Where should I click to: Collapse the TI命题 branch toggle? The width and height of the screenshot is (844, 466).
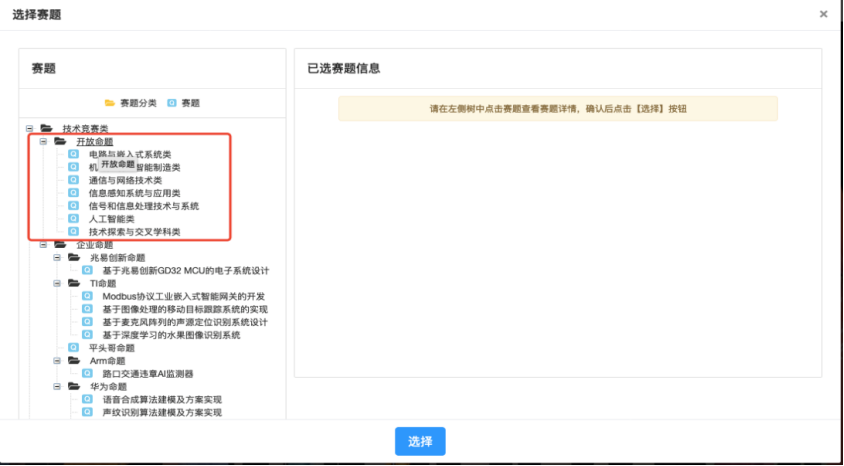tap(57, 283)
